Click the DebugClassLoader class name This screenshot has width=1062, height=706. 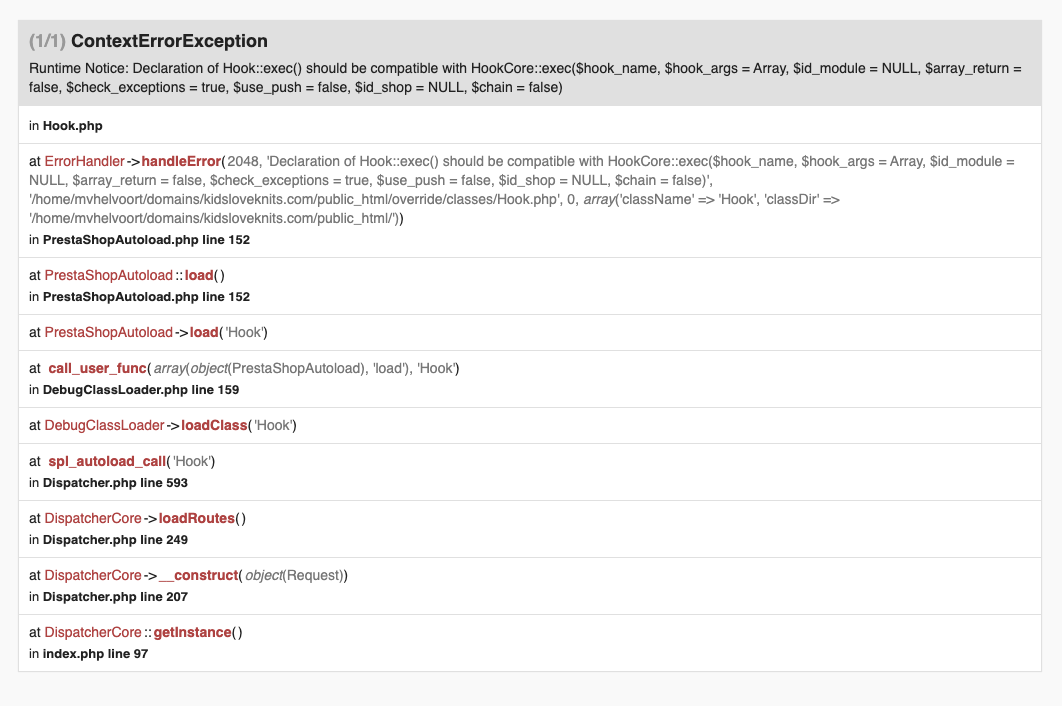click(x=104, y=425)
